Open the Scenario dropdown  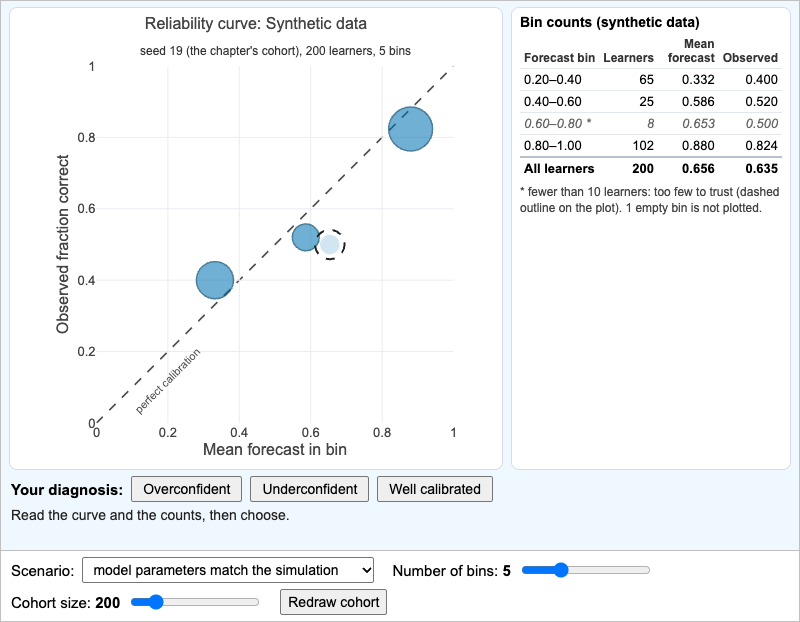228,570
